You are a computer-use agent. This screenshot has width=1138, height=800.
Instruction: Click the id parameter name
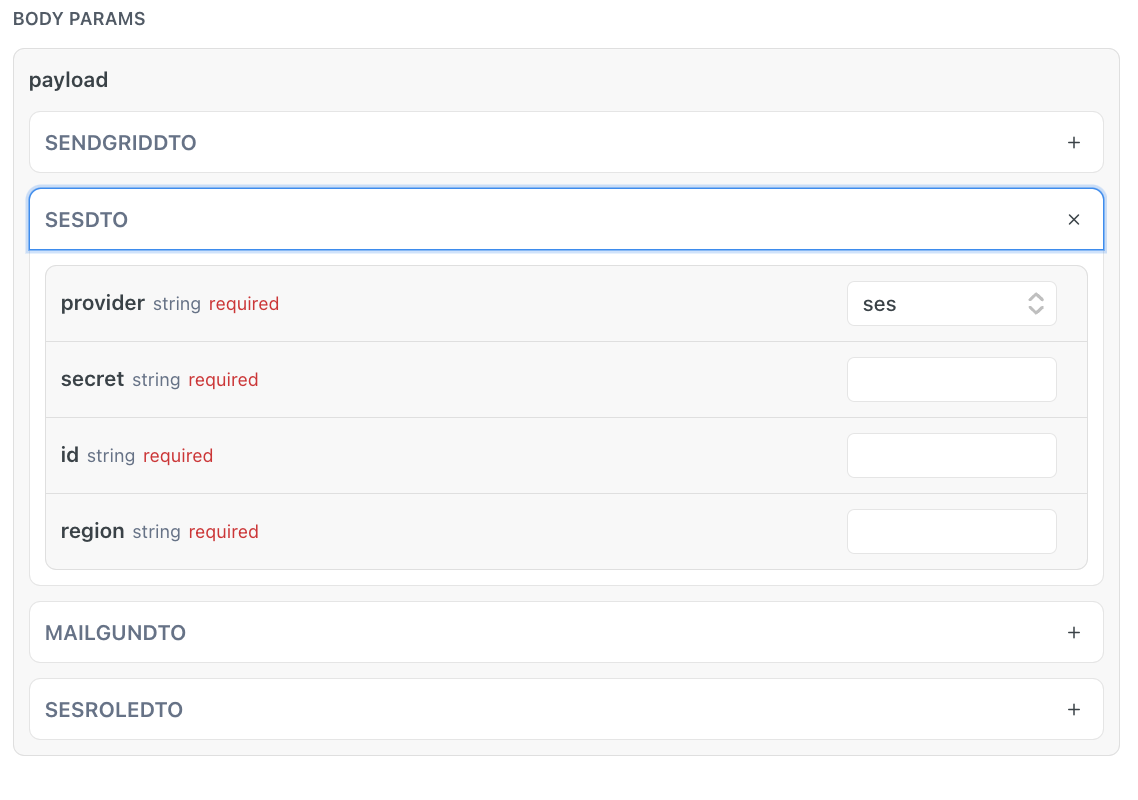70,455
